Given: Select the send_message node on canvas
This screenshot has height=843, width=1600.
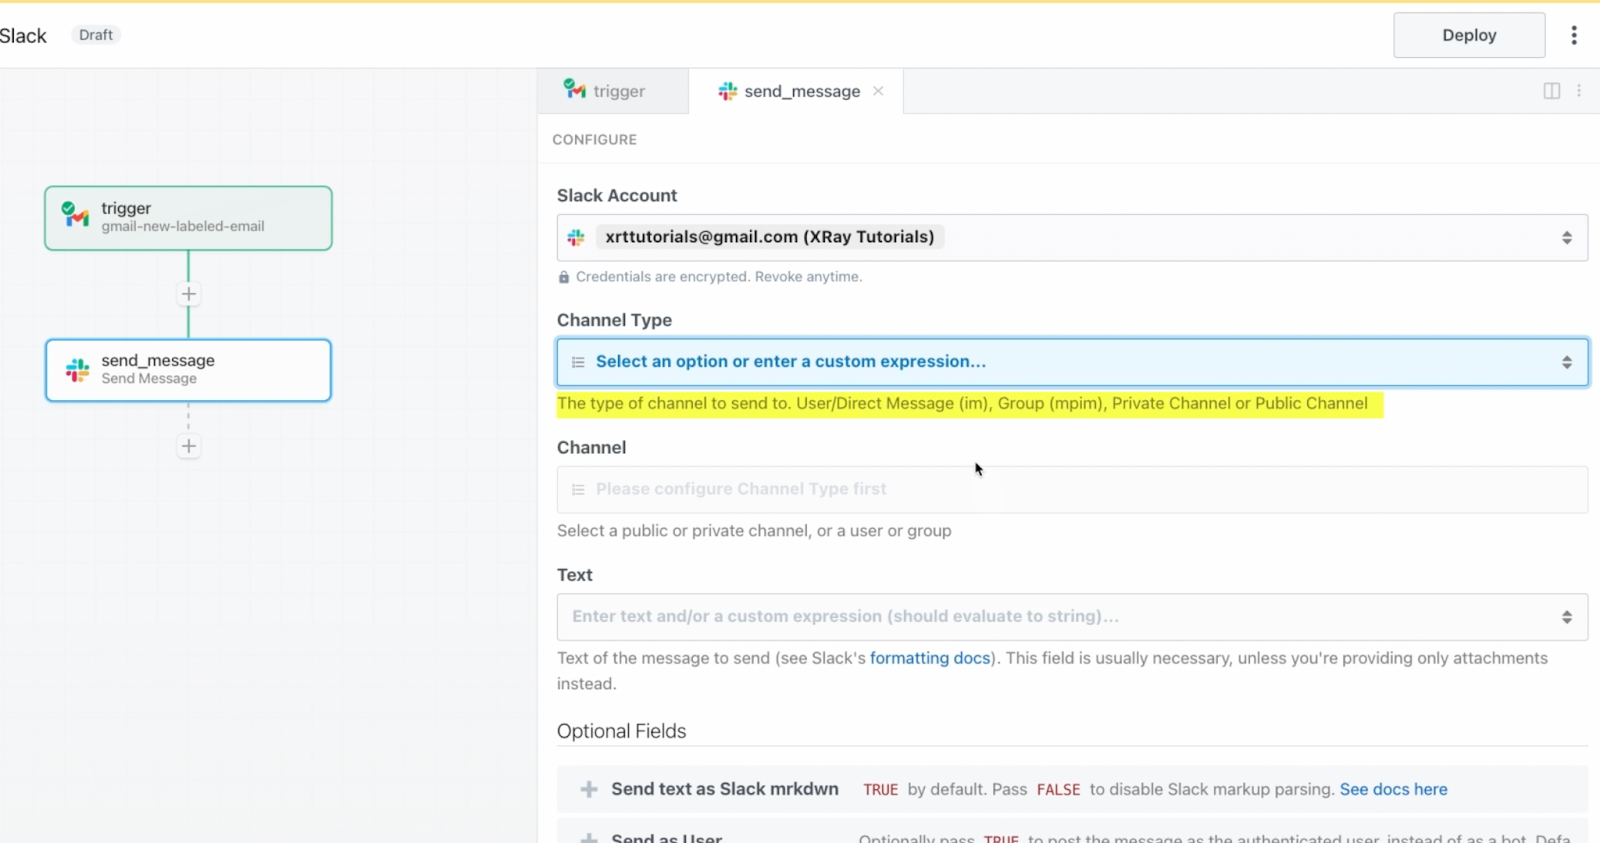Looking at the screenshot, I should pyautogui.click(x=188, y=370).
